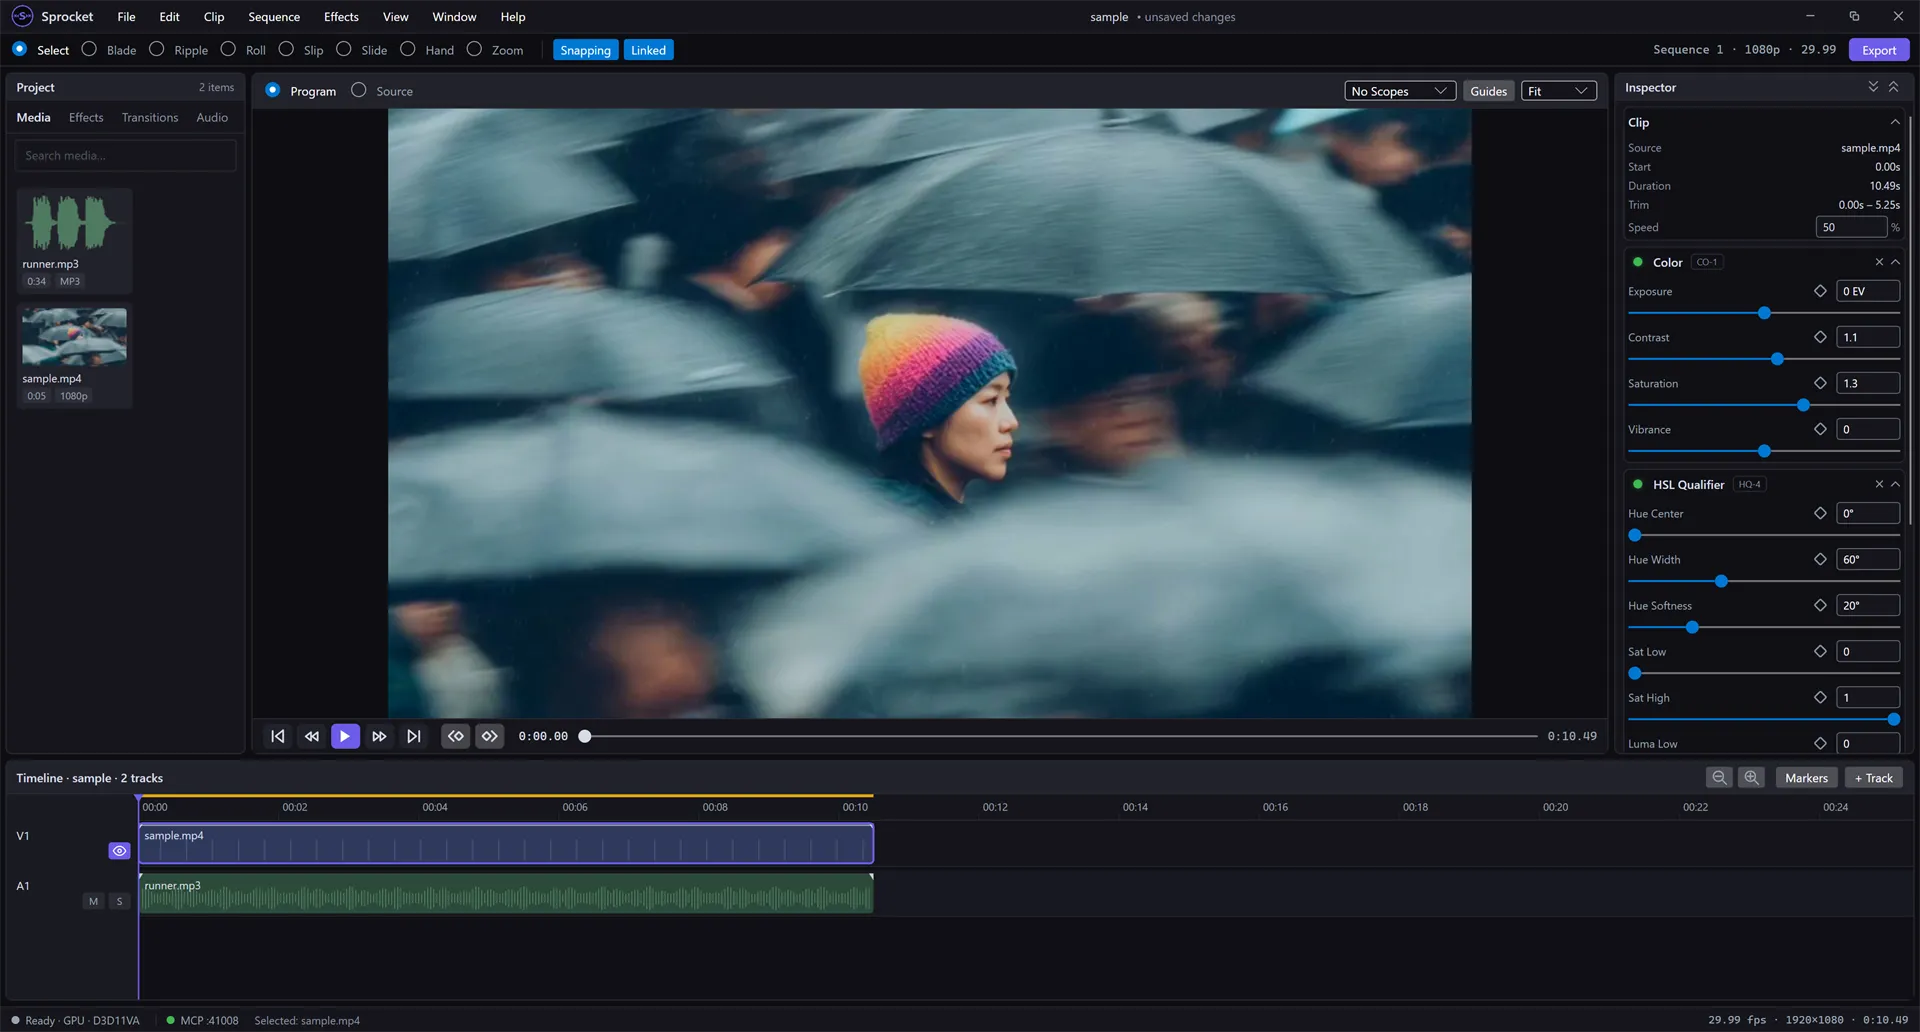The height and width of the screenshot is (1032, 1920).
Task: Toggle the Snapping button
Action: [585, 50]
